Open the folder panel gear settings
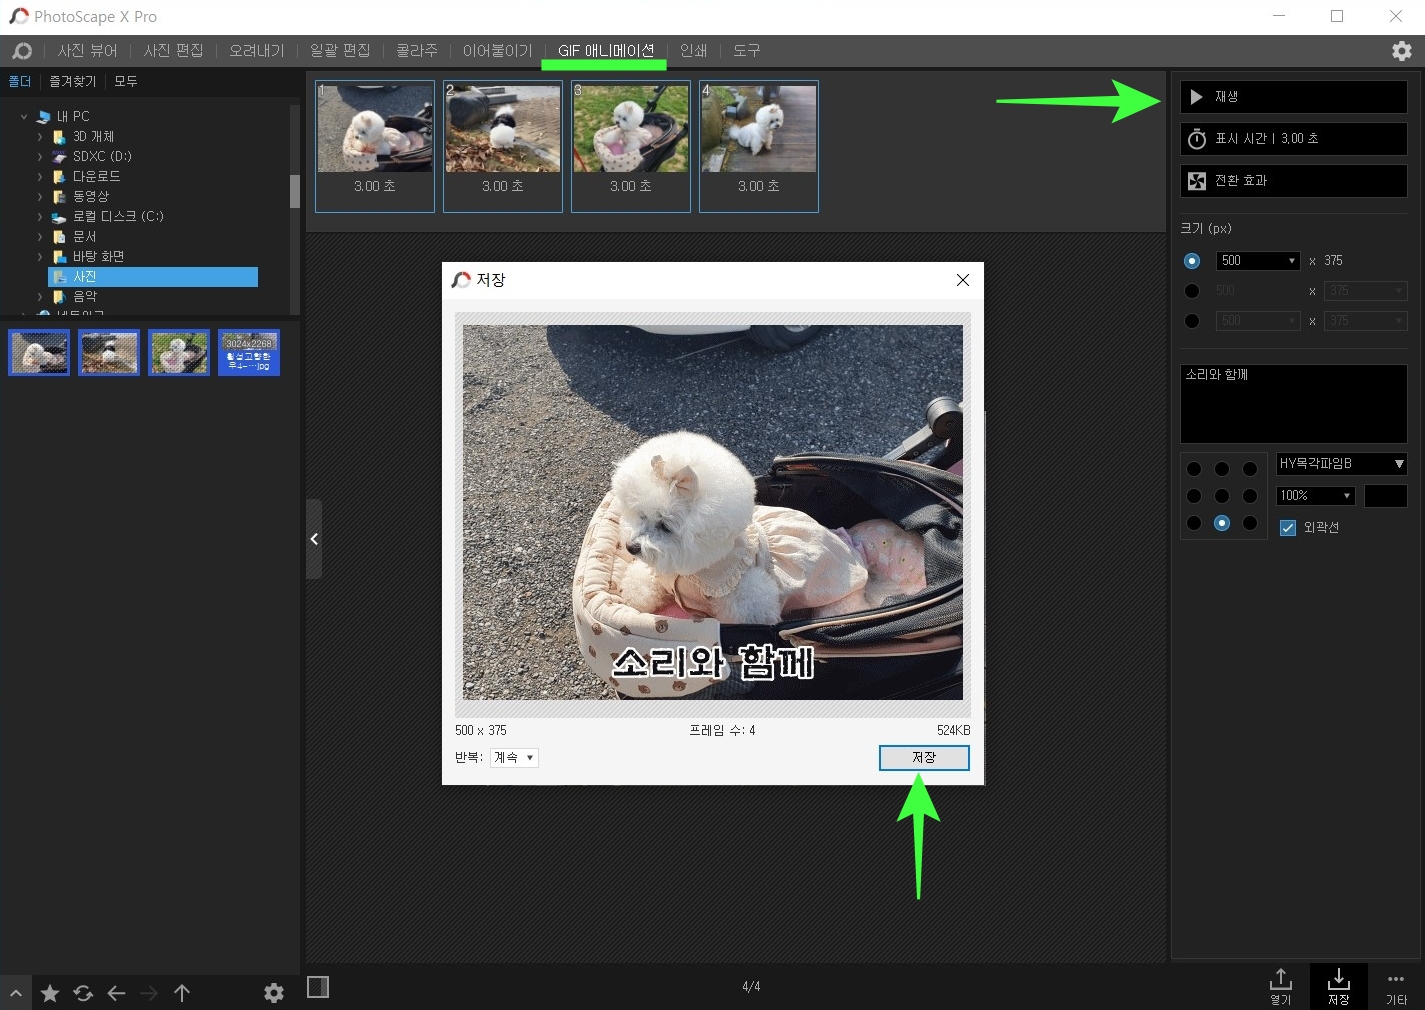Screen dimensions: 1425x1010 pos(274,993)
